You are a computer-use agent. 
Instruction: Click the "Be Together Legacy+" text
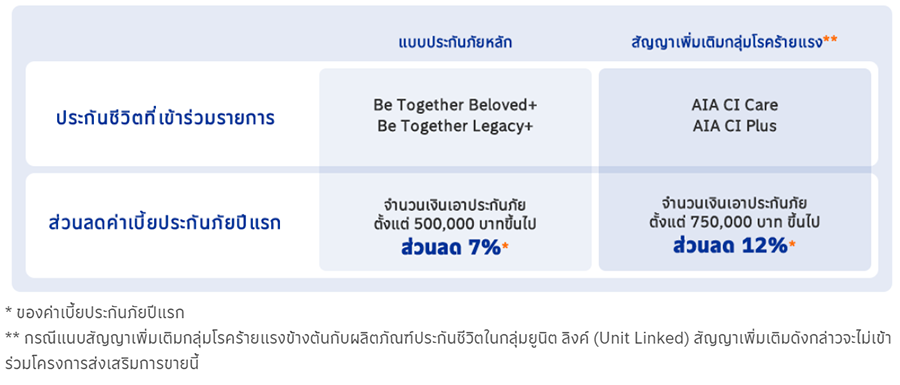(455, 126)
